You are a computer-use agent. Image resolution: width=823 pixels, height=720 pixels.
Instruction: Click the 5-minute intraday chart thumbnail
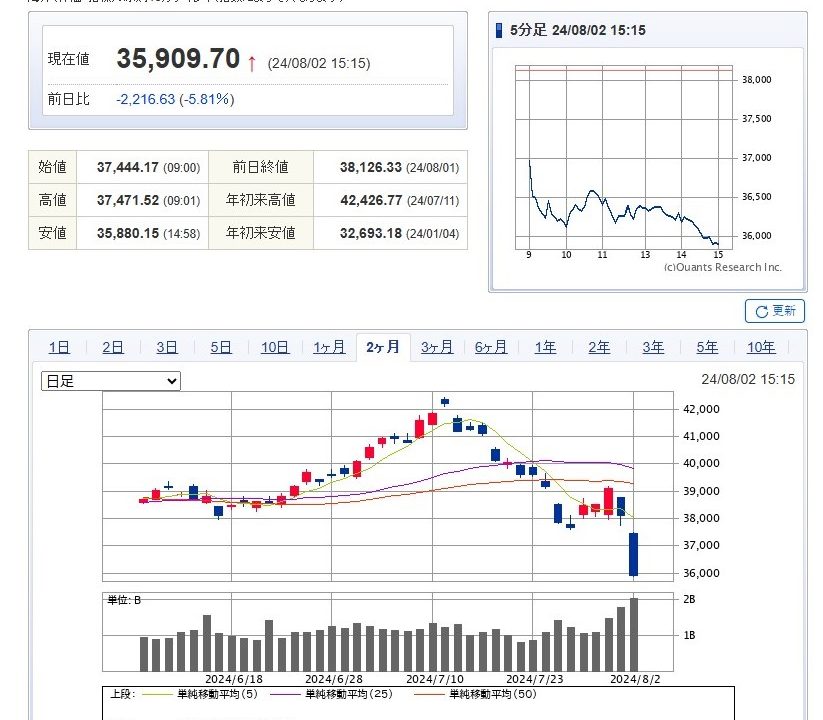(620, 160)
